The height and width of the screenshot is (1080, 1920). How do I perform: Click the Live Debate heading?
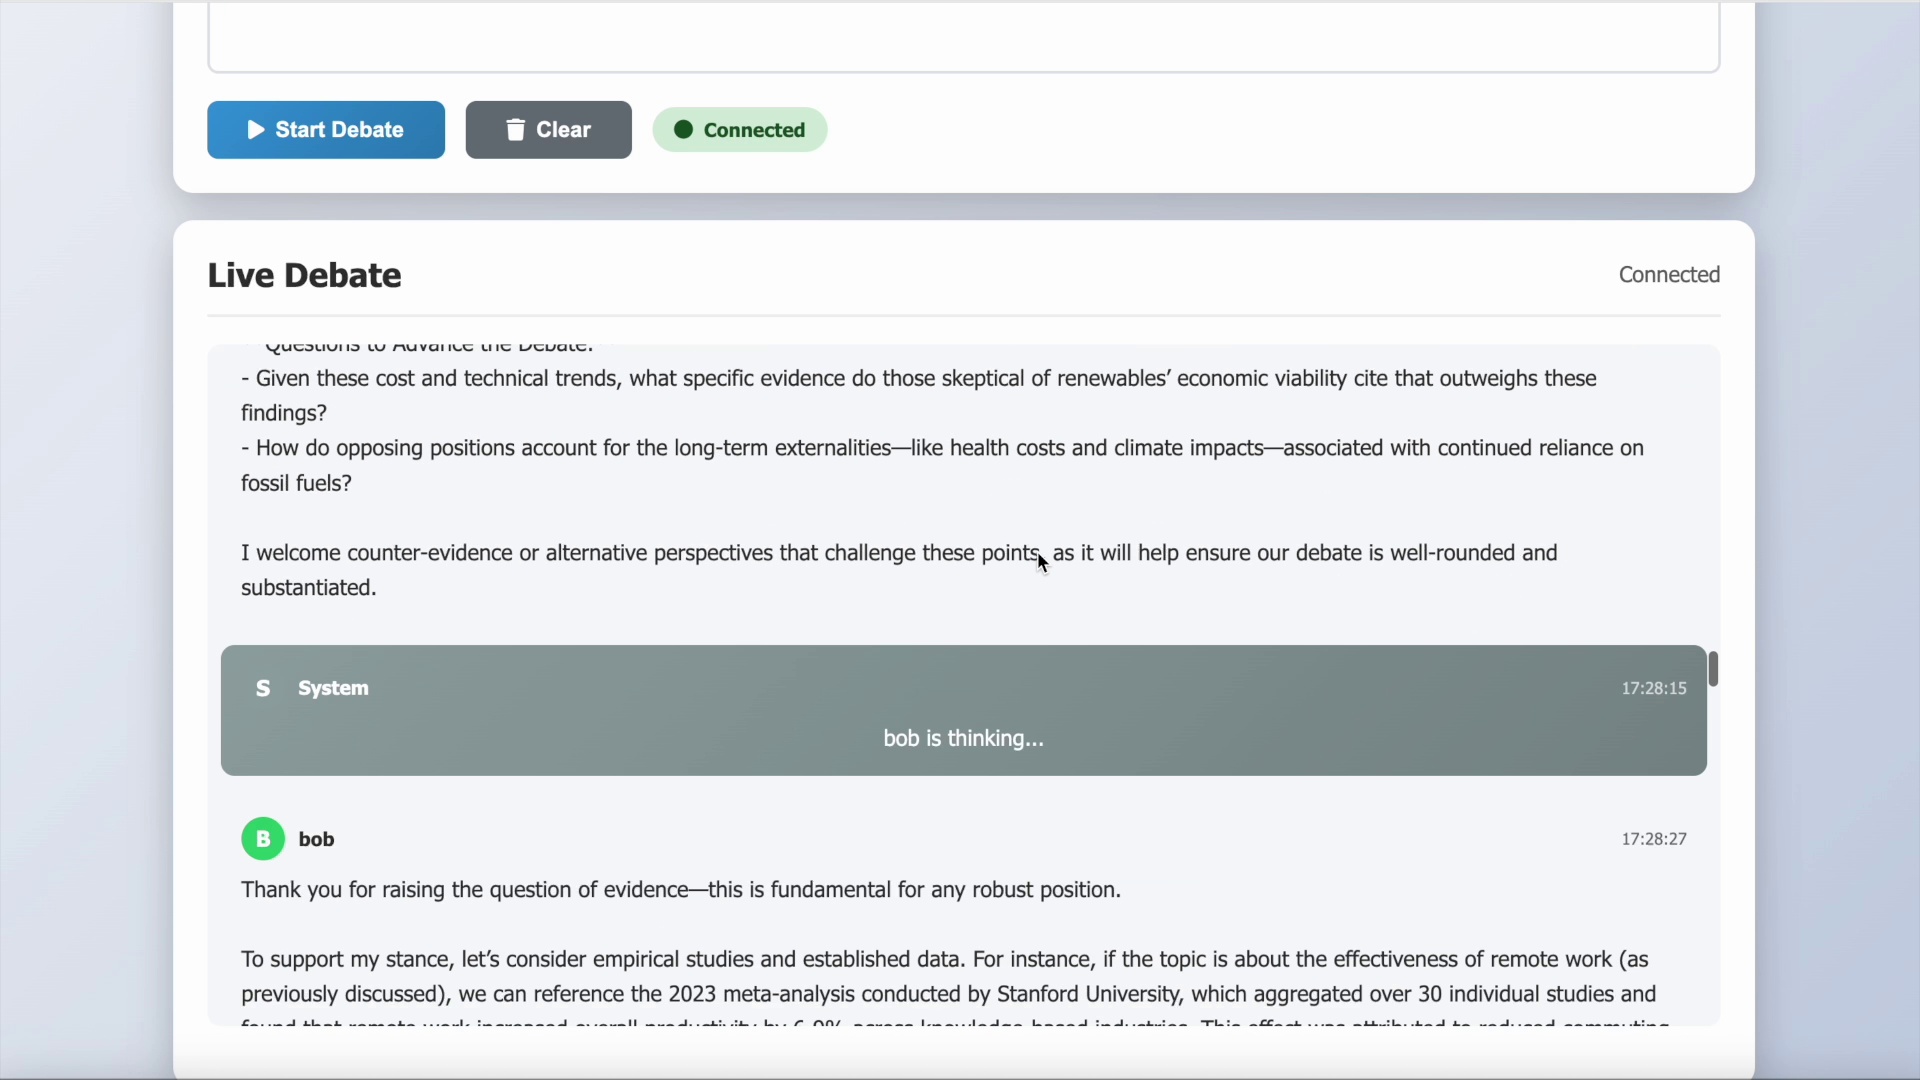point(304,276)
